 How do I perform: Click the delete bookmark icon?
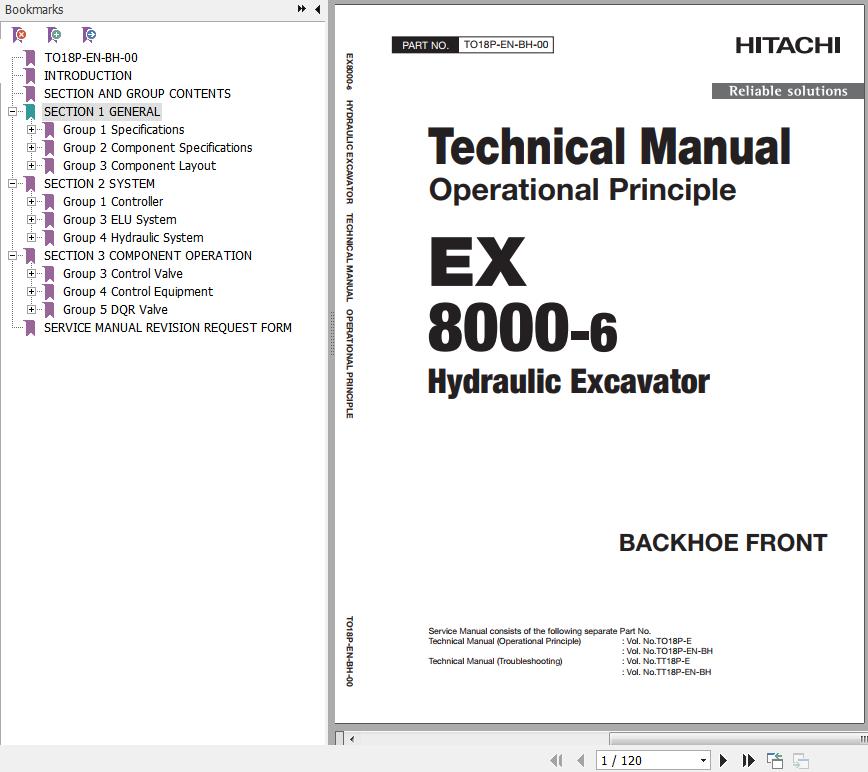pyautogui.click(x=19, y=35)
